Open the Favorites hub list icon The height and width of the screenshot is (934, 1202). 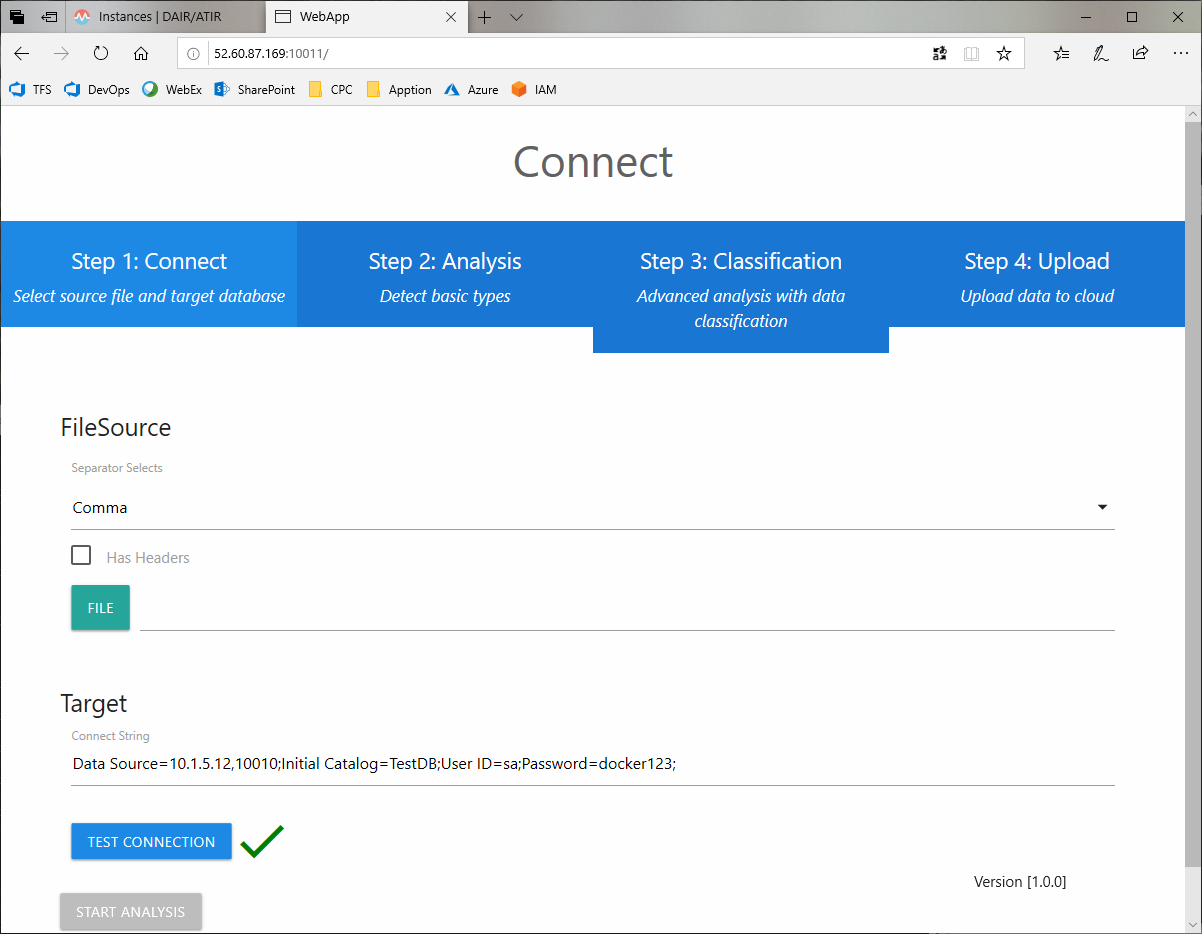(x=1061, y=54)
